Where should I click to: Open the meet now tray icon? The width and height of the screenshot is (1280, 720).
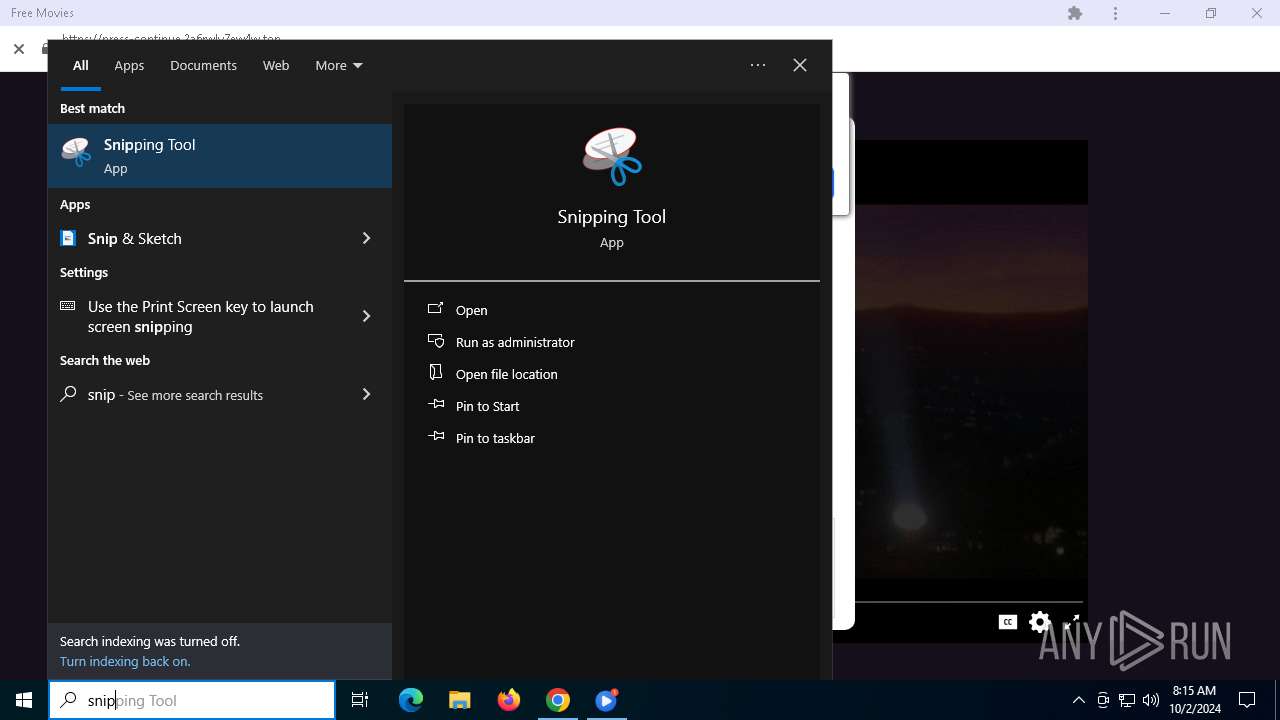tap(1103, 700)
